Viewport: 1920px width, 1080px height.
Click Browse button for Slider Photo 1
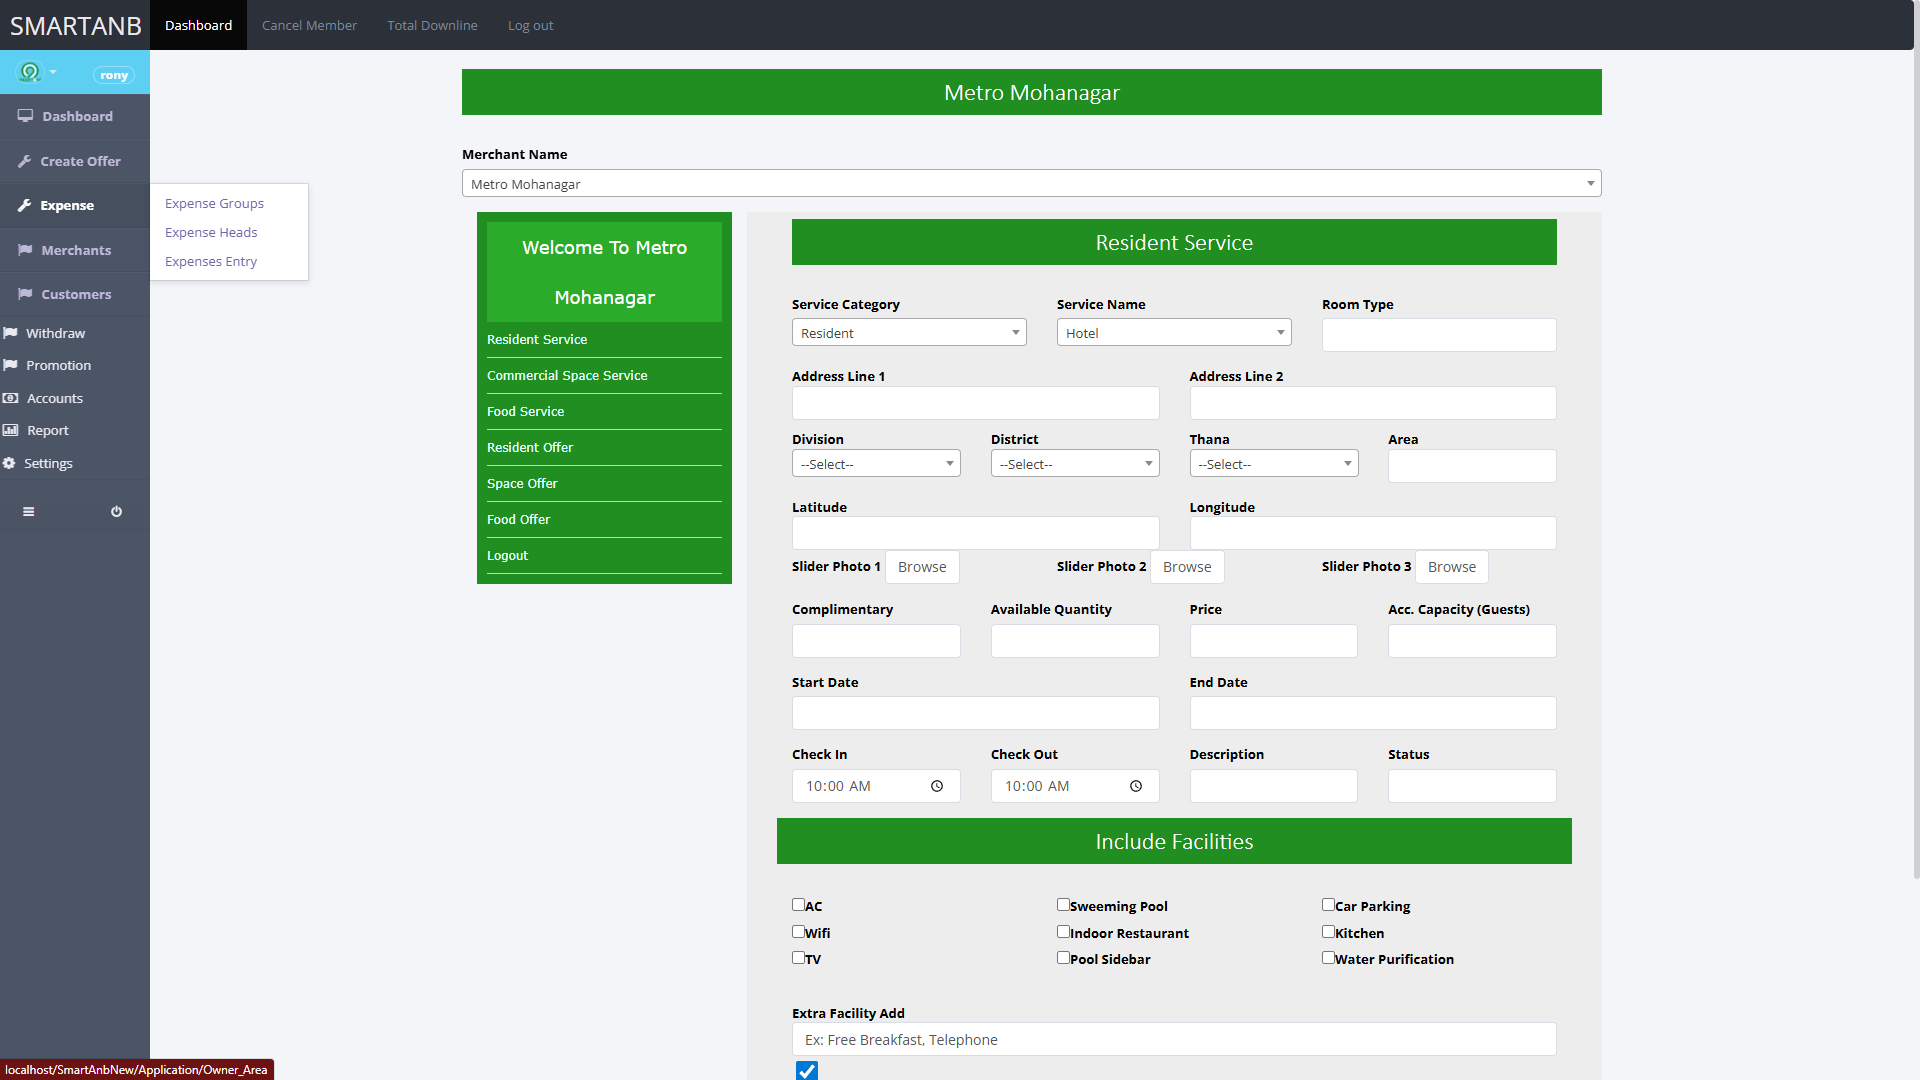point(921,567)
